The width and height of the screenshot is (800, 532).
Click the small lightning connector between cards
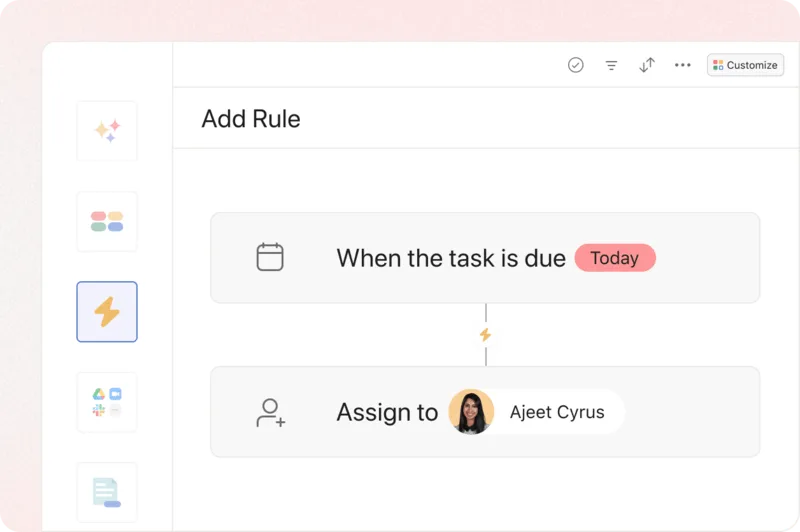tap(486, 335)
